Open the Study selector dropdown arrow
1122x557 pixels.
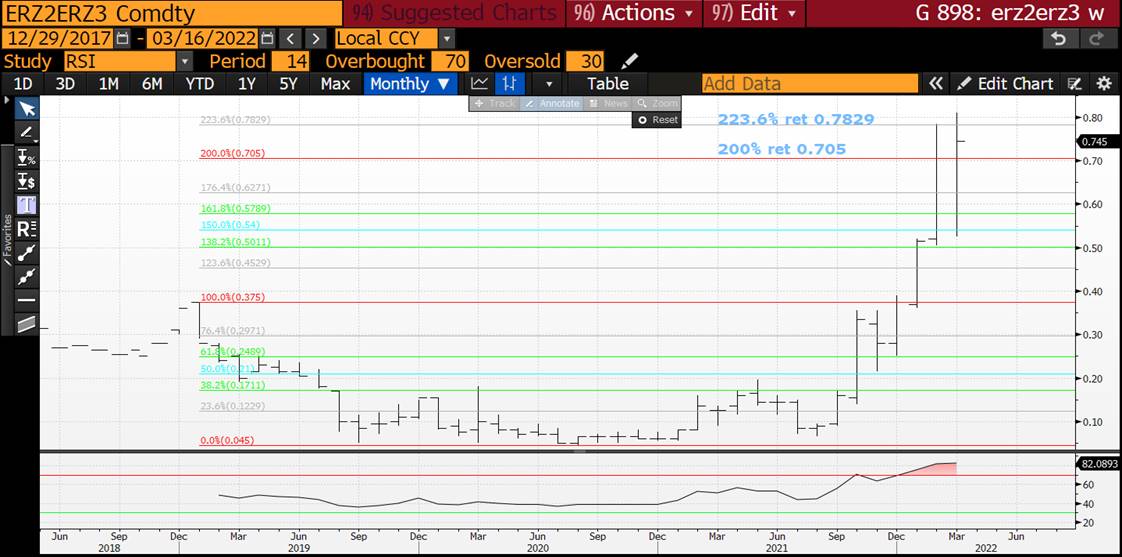(x=185, y=61)
